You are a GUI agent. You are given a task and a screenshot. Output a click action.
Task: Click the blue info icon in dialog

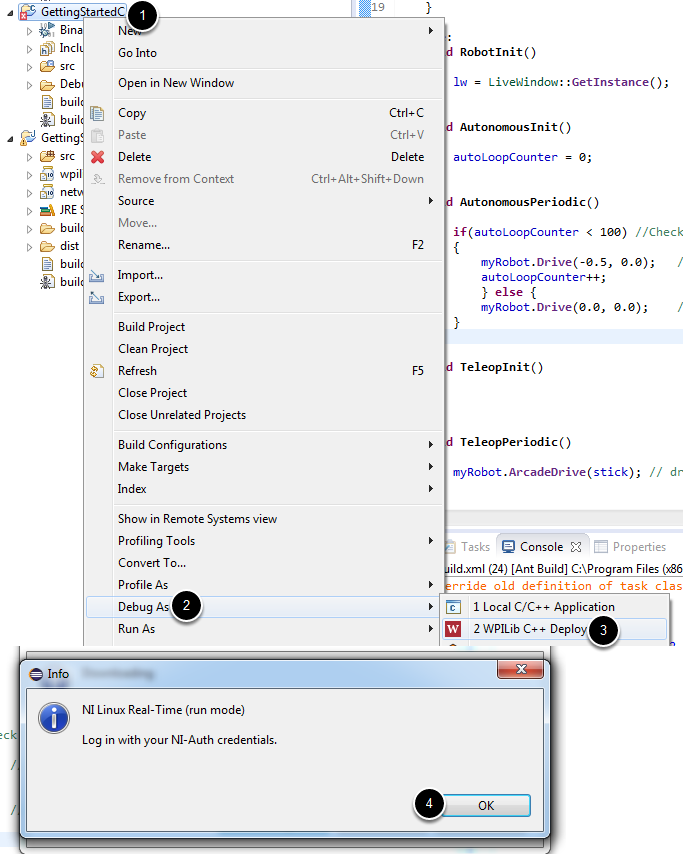tap(54, 718)
